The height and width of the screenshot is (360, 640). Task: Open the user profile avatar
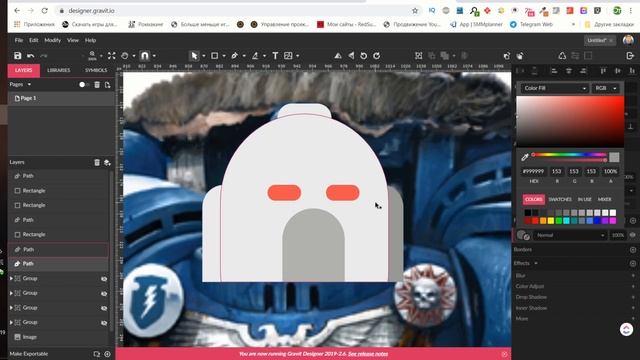[x=628, y=40]
